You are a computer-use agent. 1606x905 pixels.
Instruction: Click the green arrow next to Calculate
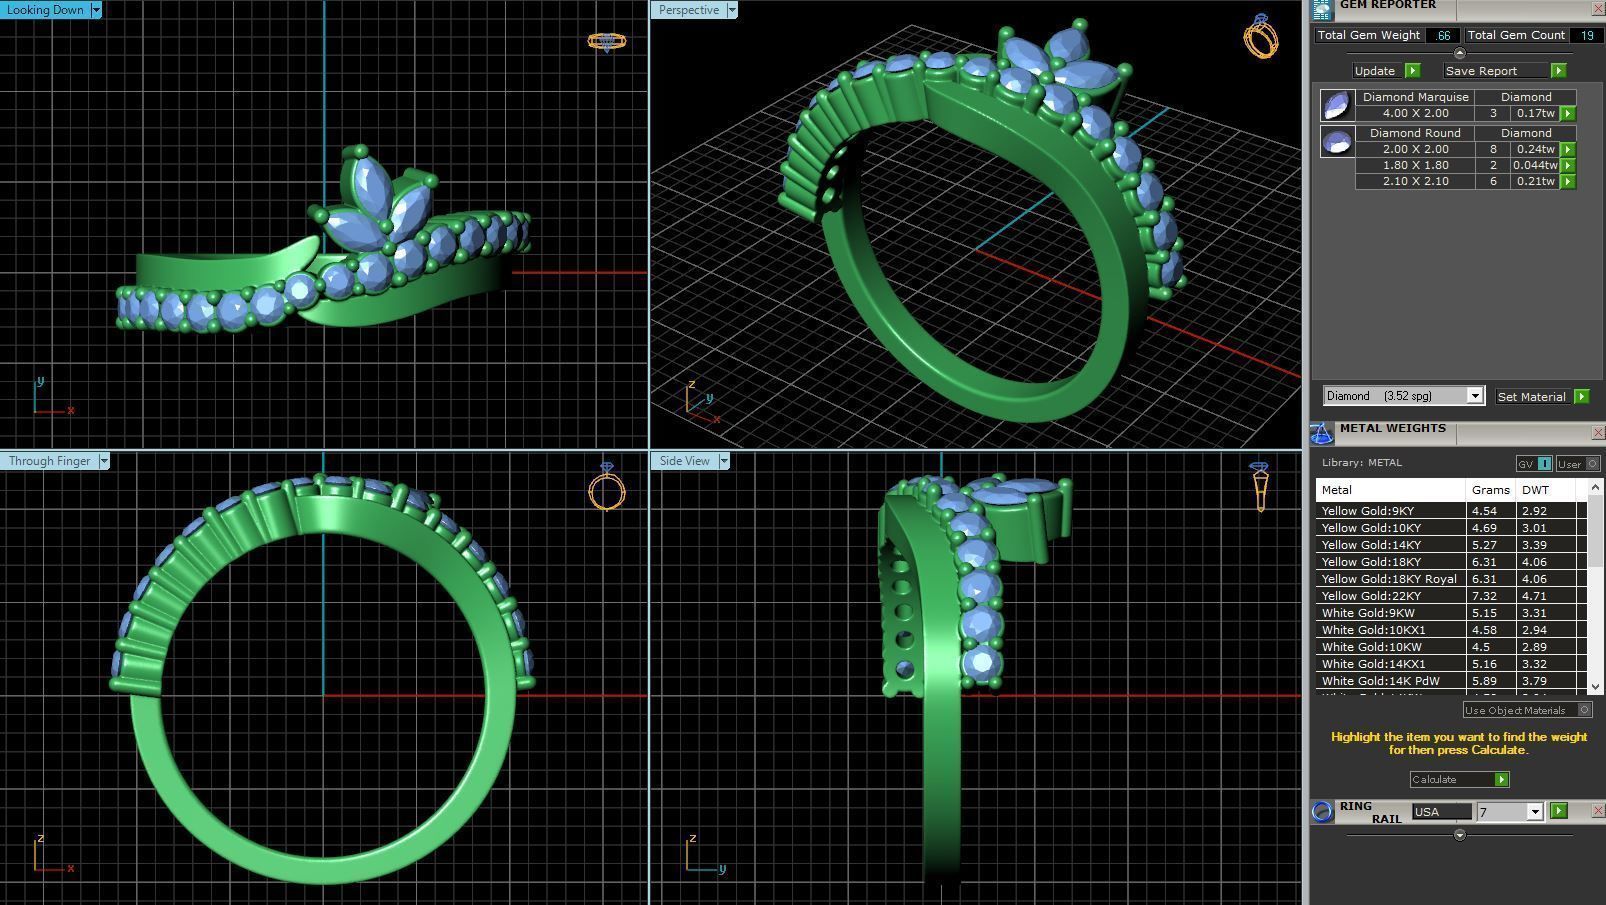pos(1501,779)
